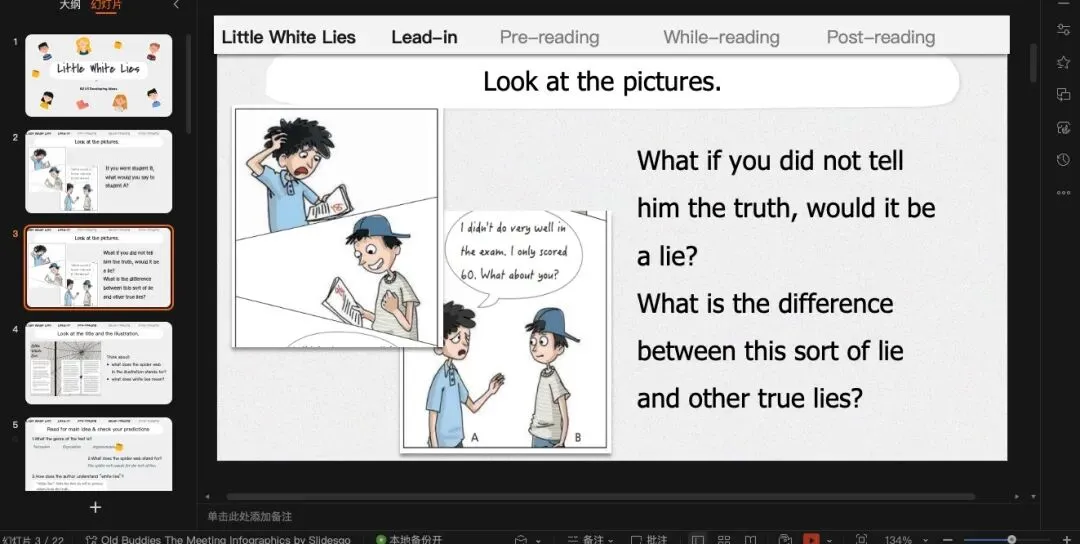Click the 'Post-reading' label on slide
1080x544 pixels.
click(x=881, y=37)
